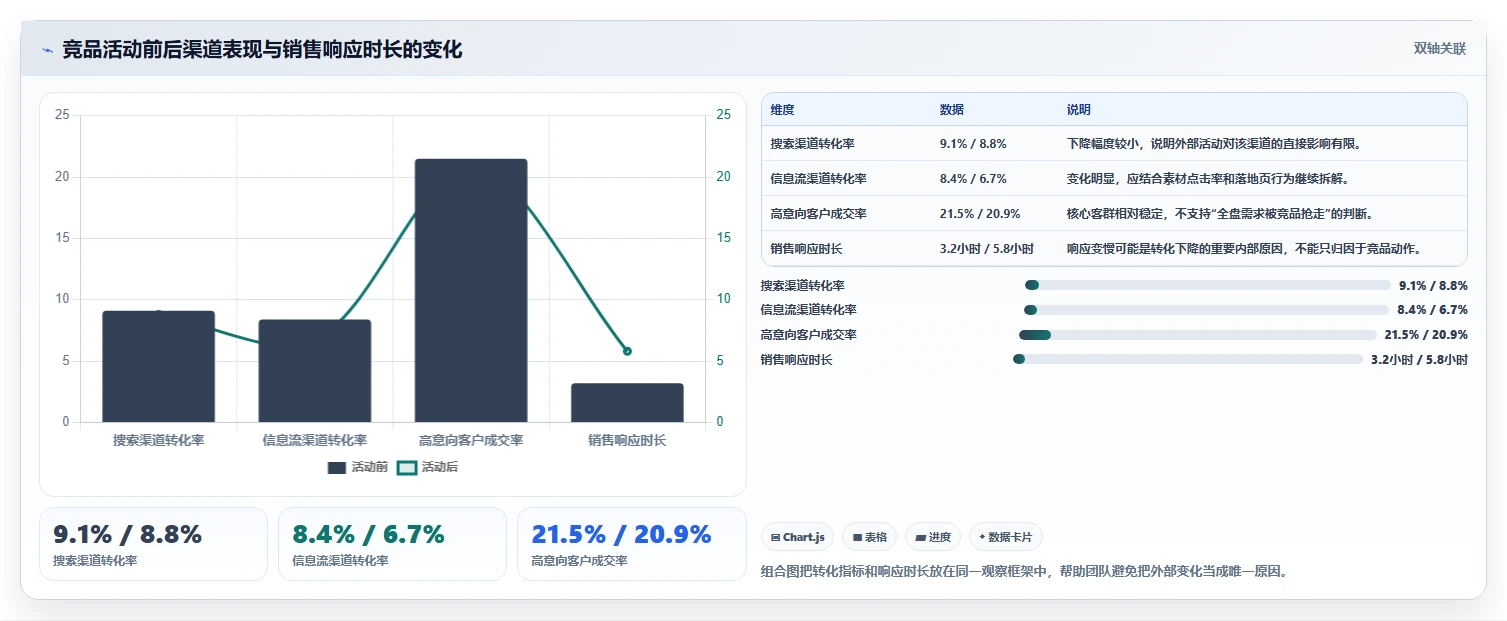Click the 高意向客户成交率 progress bar
The width and height of the screenshot is (1507, 621).
tap(1197, 335)
